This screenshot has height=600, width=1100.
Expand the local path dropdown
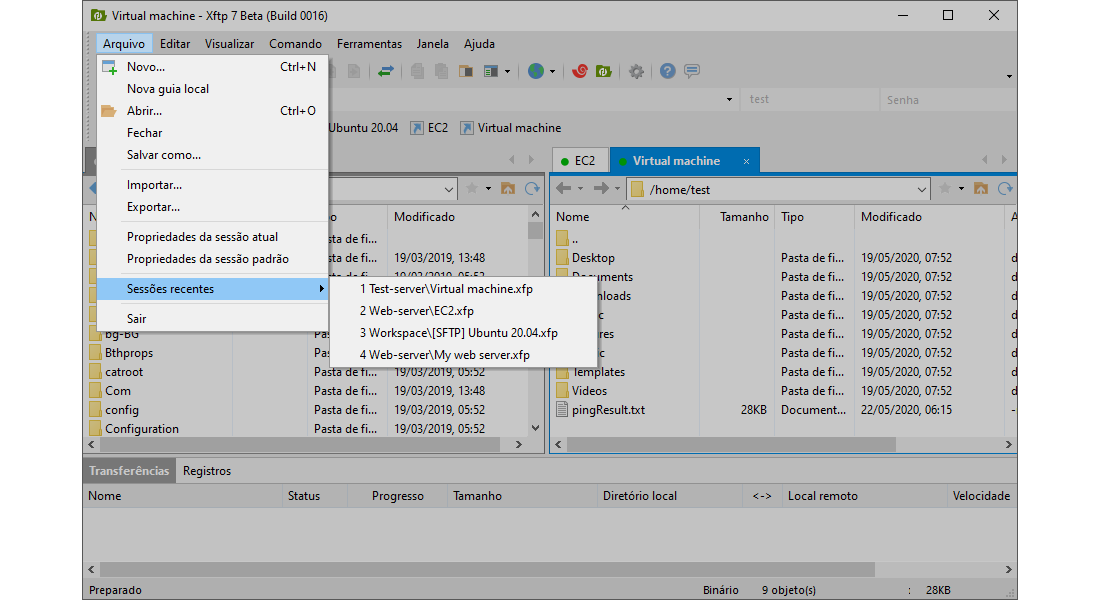point(449,189)
